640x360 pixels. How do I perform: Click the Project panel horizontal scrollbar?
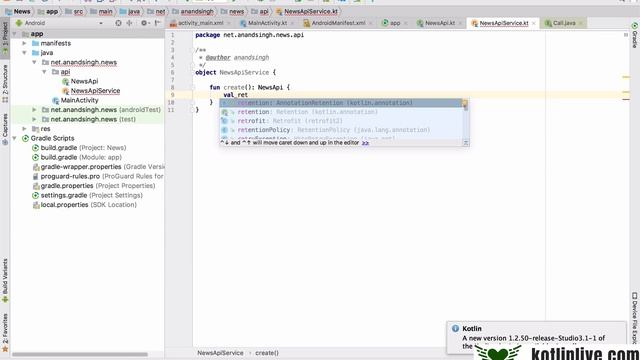click(x=80, y=355)
